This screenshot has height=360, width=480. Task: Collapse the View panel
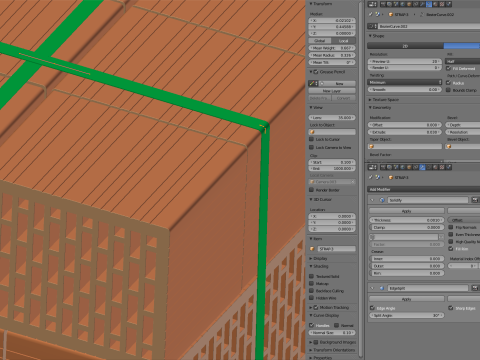tap(311, 108)
